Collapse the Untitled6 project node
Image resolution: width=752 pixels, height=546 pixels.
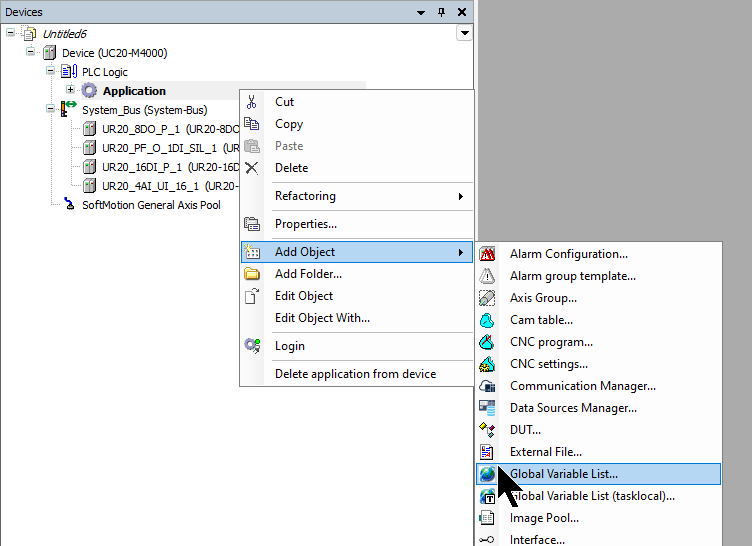point(11,33)
